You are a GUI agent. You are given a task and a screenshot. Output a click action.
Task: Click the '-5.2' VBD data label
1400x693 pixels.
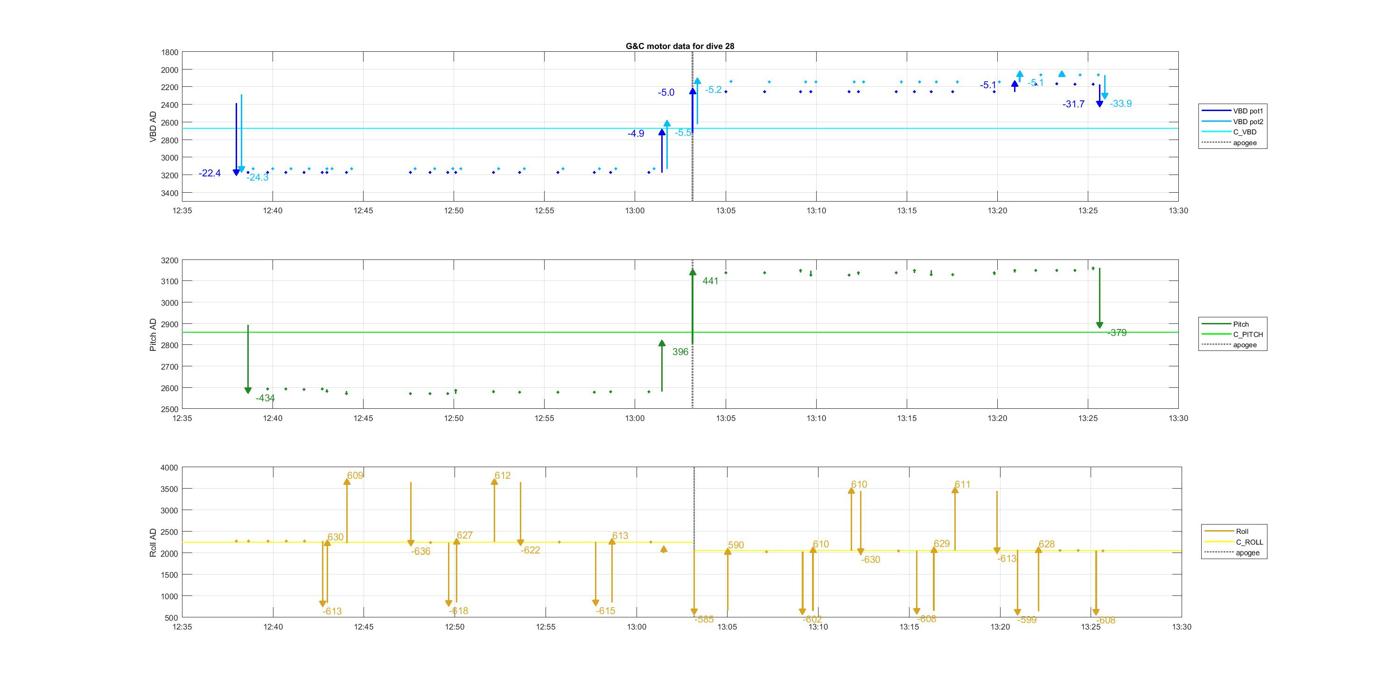click(x=713, y=90)
